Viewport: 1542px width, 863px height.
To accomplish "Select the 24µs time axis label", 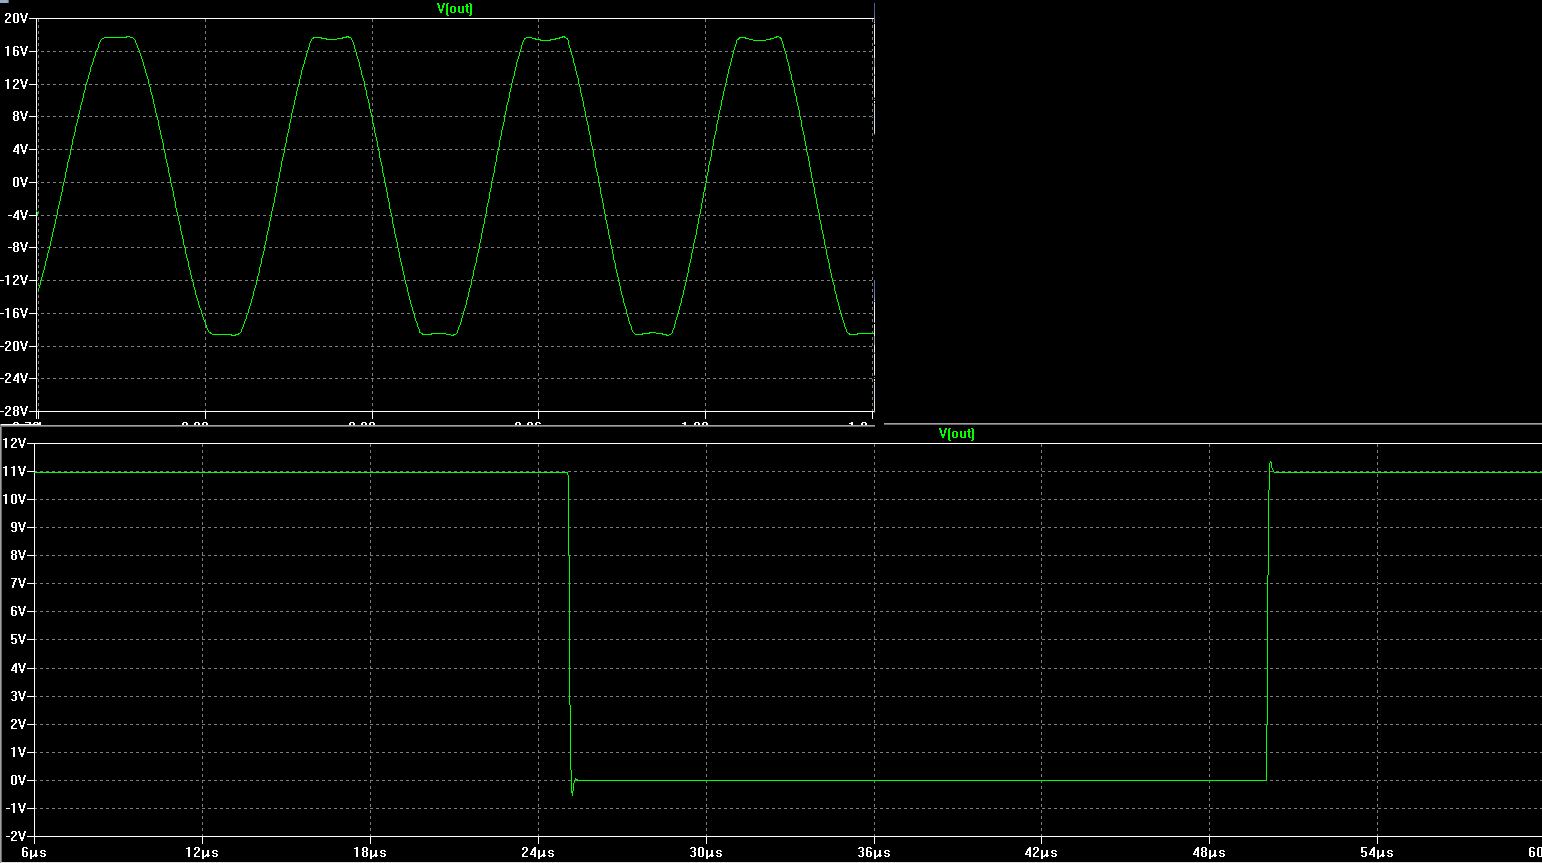I will [x=538, y=853].
